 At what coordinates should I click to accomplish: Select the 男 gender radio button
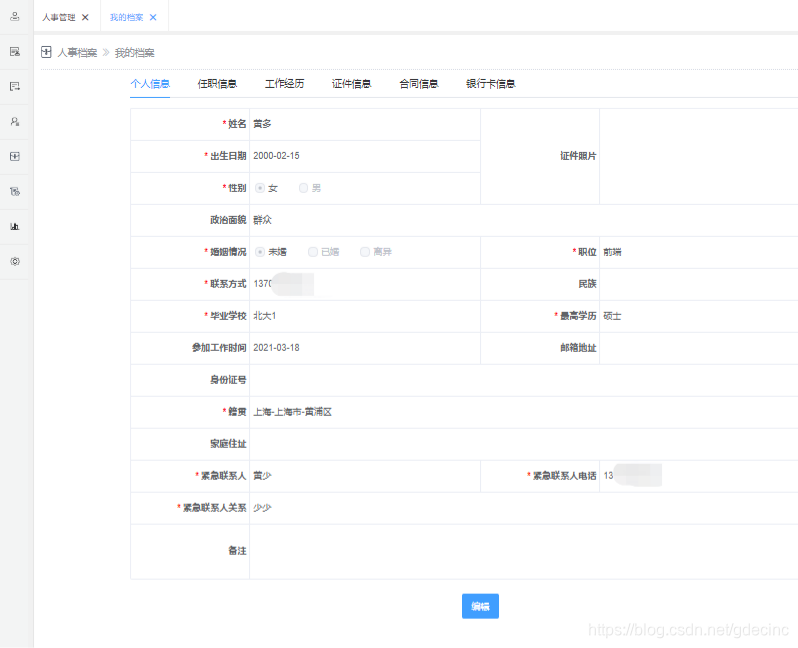pyautogui.click(x=303, y=188)
